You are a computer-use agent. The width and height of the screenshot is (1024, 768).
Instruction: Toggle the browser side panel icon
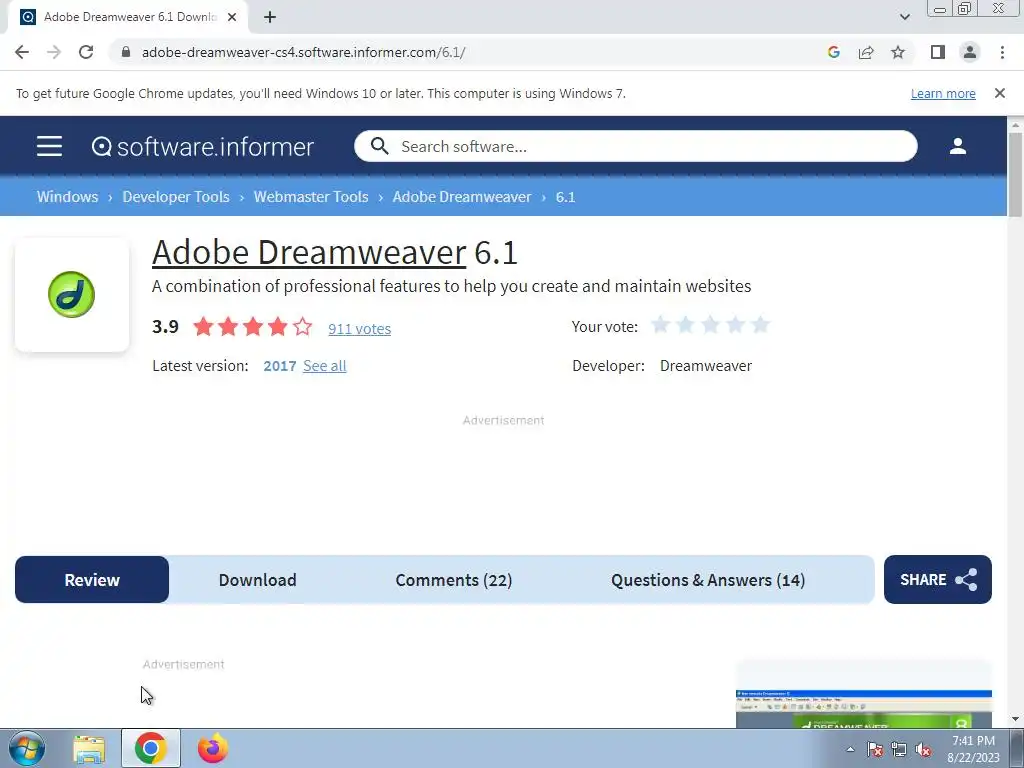pos(938,52)
